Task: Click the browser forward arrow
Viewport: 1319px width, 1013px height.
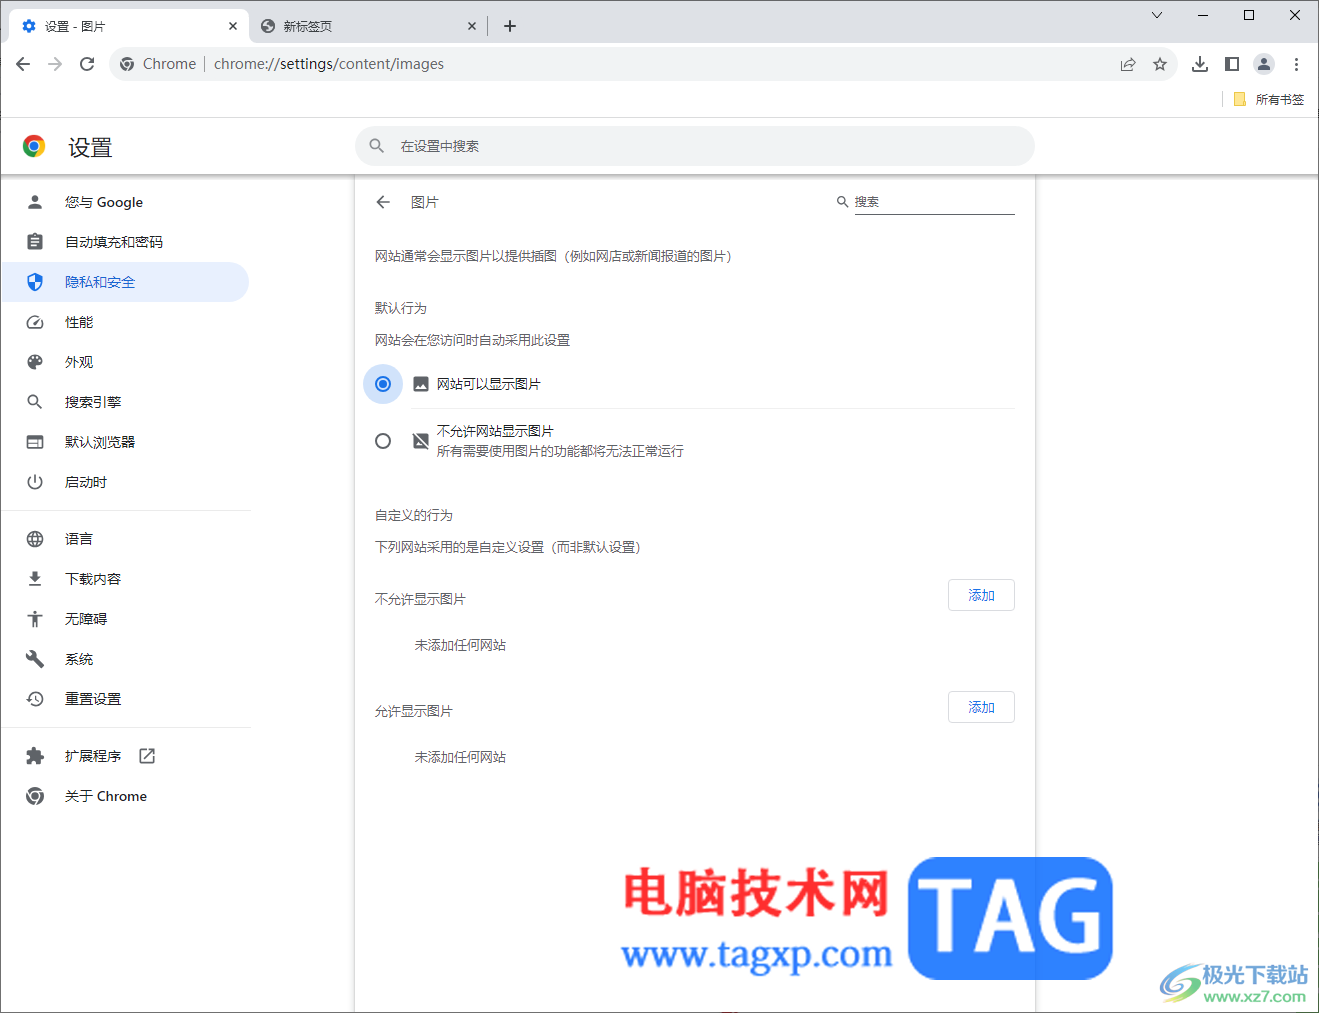Action: tap(55, 64)
